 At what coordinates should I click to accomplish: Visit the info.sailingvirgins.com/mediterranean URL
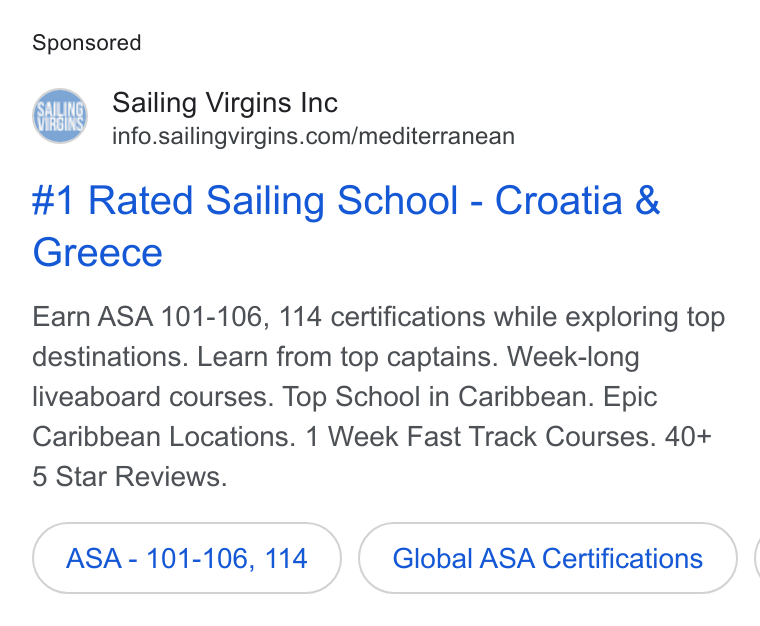tap(313, 136)
